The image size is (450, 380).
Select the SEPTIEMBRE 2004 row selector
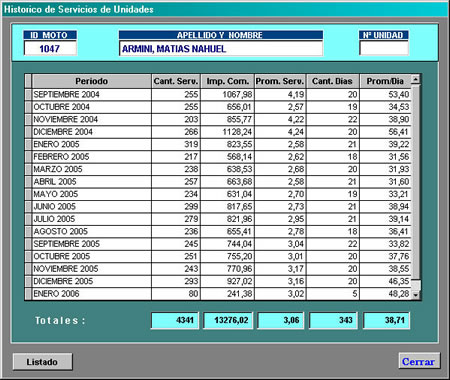click(28, 95)
